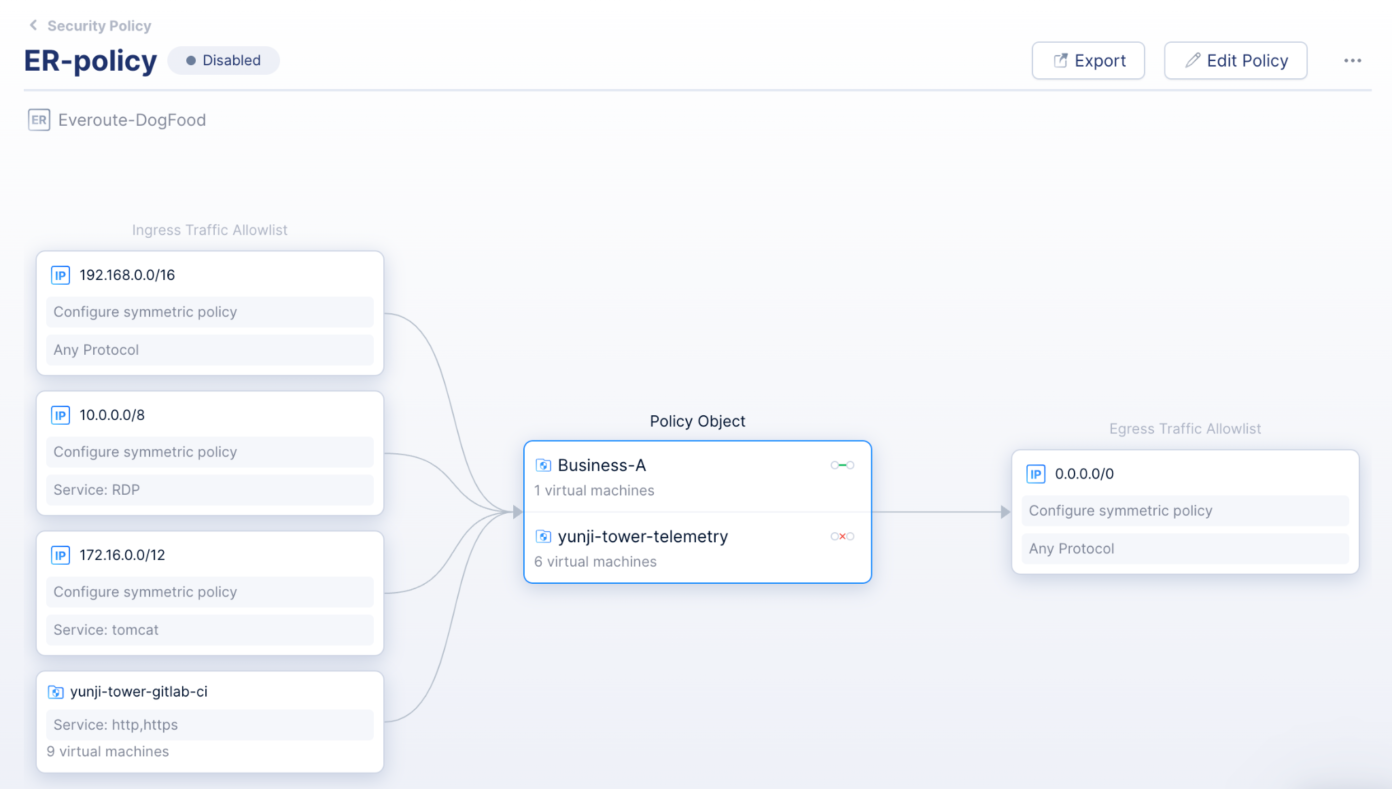The width and height of the screenshot is (1392, 789).
Task: Open the three-dot more options menu
Action: click(x=1352, y=60)
